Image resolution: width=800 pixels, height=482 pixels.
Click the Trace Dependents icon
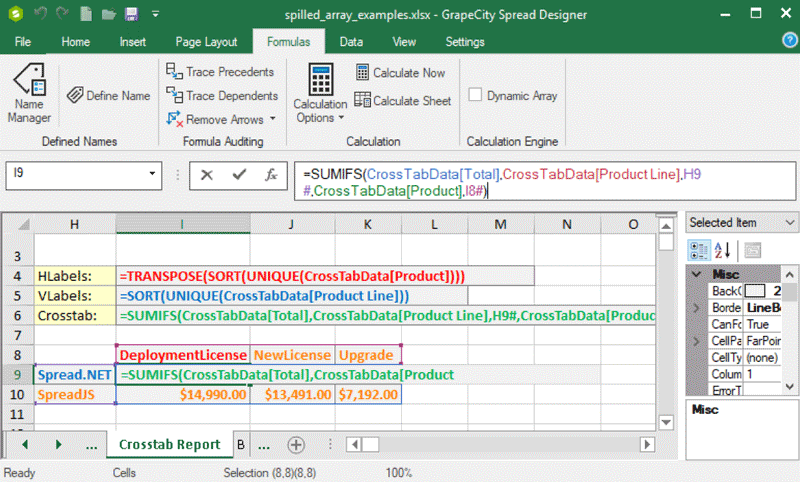point(172,96)
